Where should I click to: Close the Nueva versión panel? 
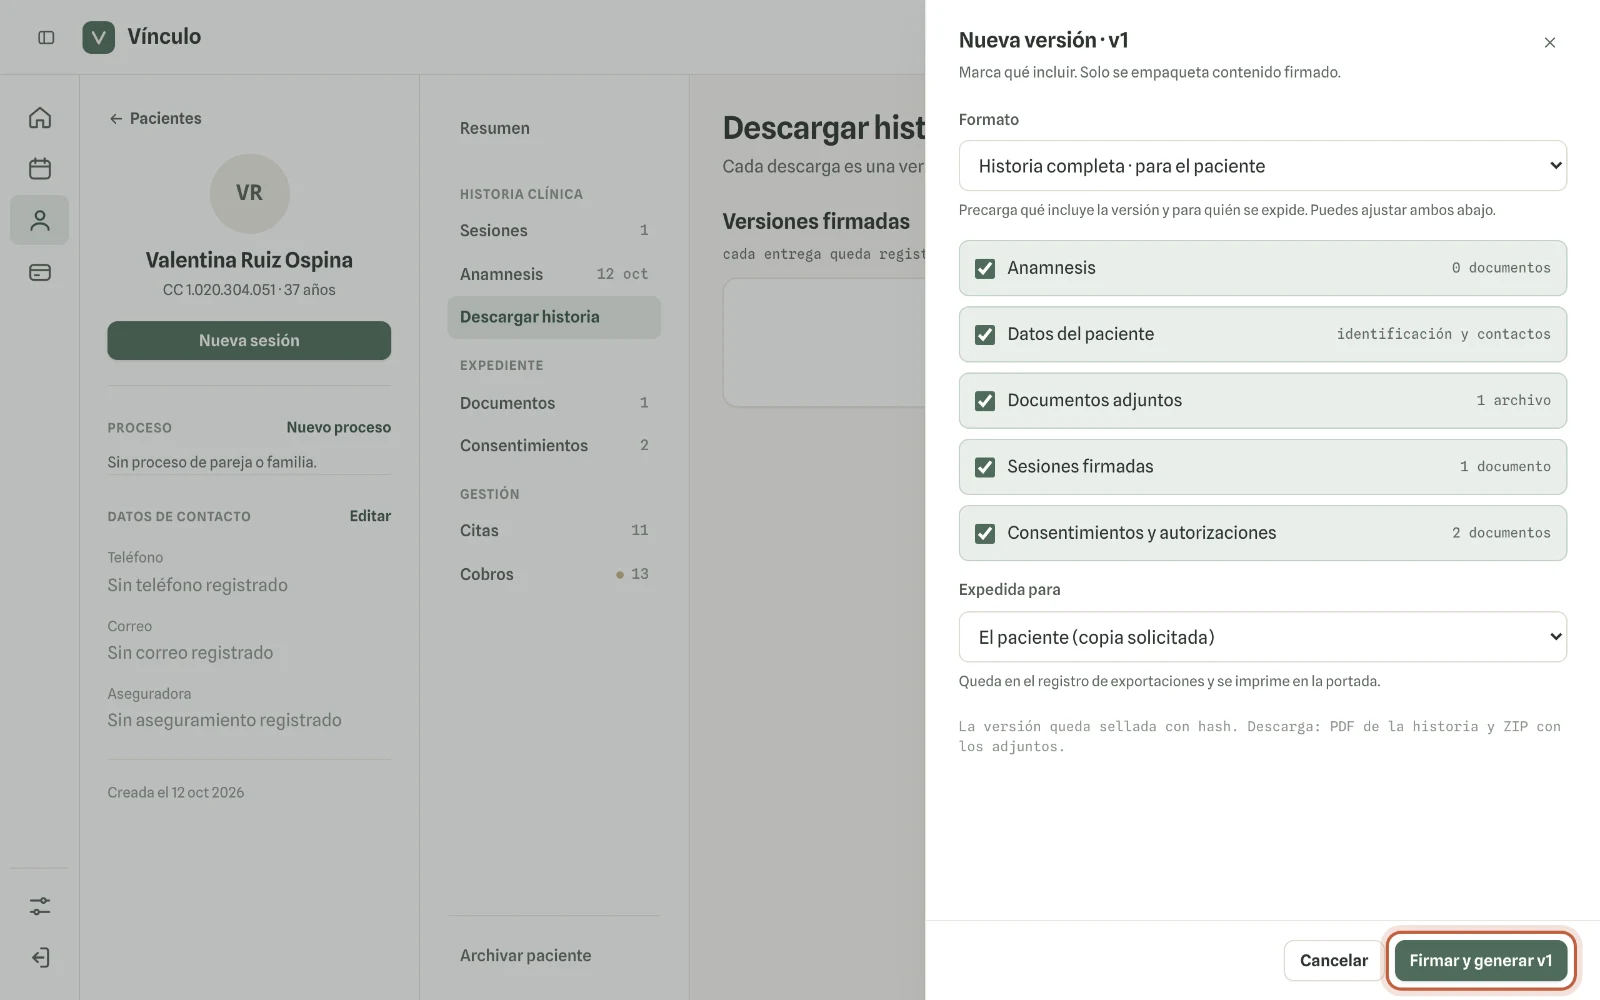pos(1550,42)
